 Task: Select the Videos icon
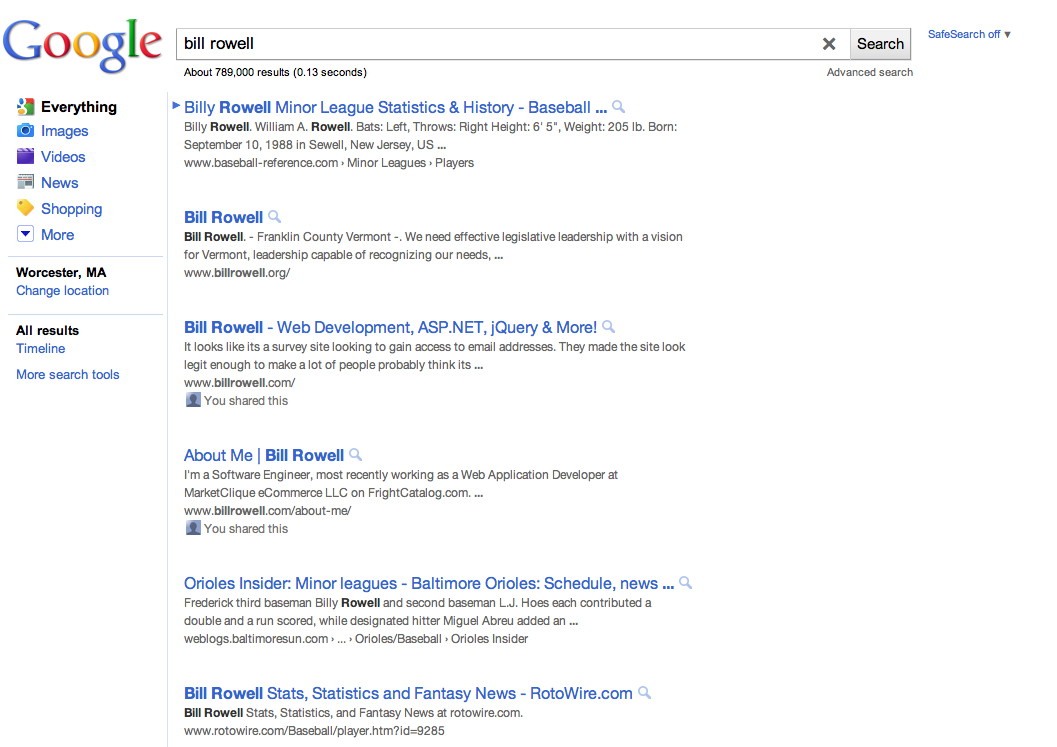(26, 156)
